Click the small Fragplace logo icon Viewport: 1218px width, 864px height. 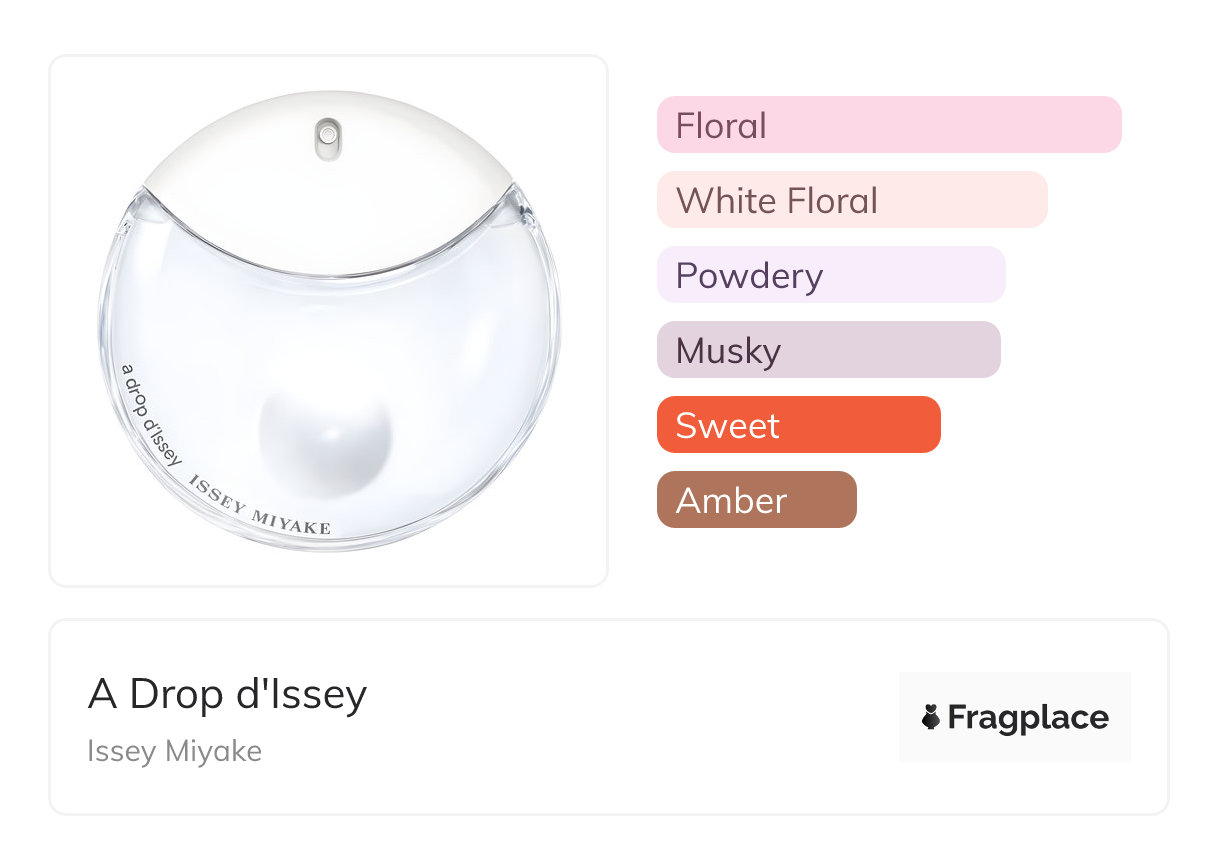coord(931,717)
